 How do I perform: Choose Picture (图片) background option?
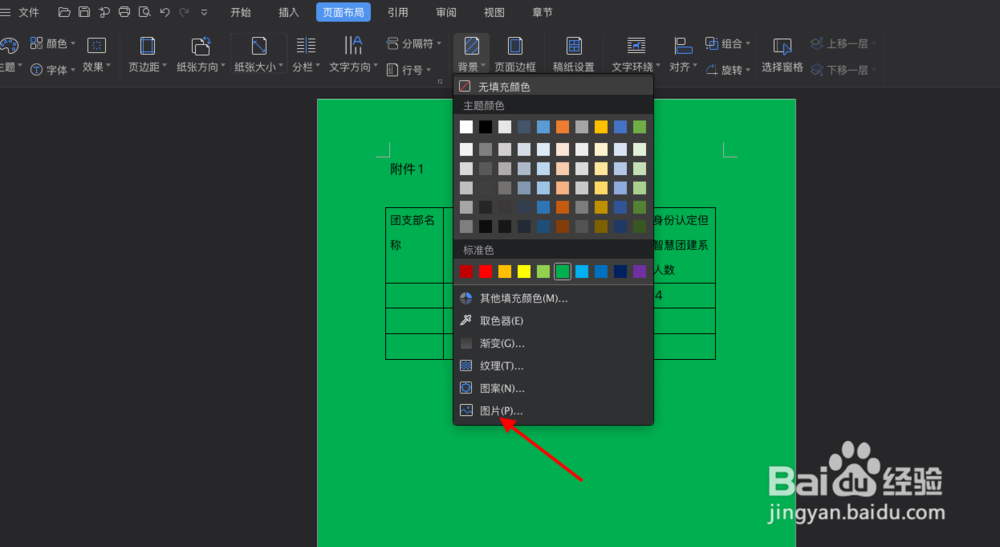[554, 411]
